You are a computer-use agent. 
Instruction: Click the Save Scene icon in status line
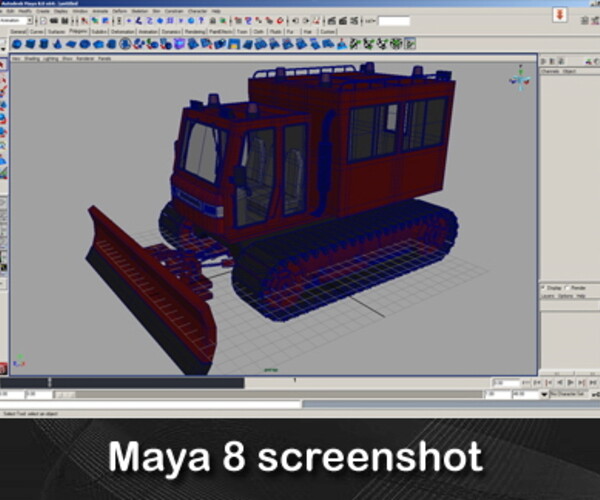tap(65, 21)
